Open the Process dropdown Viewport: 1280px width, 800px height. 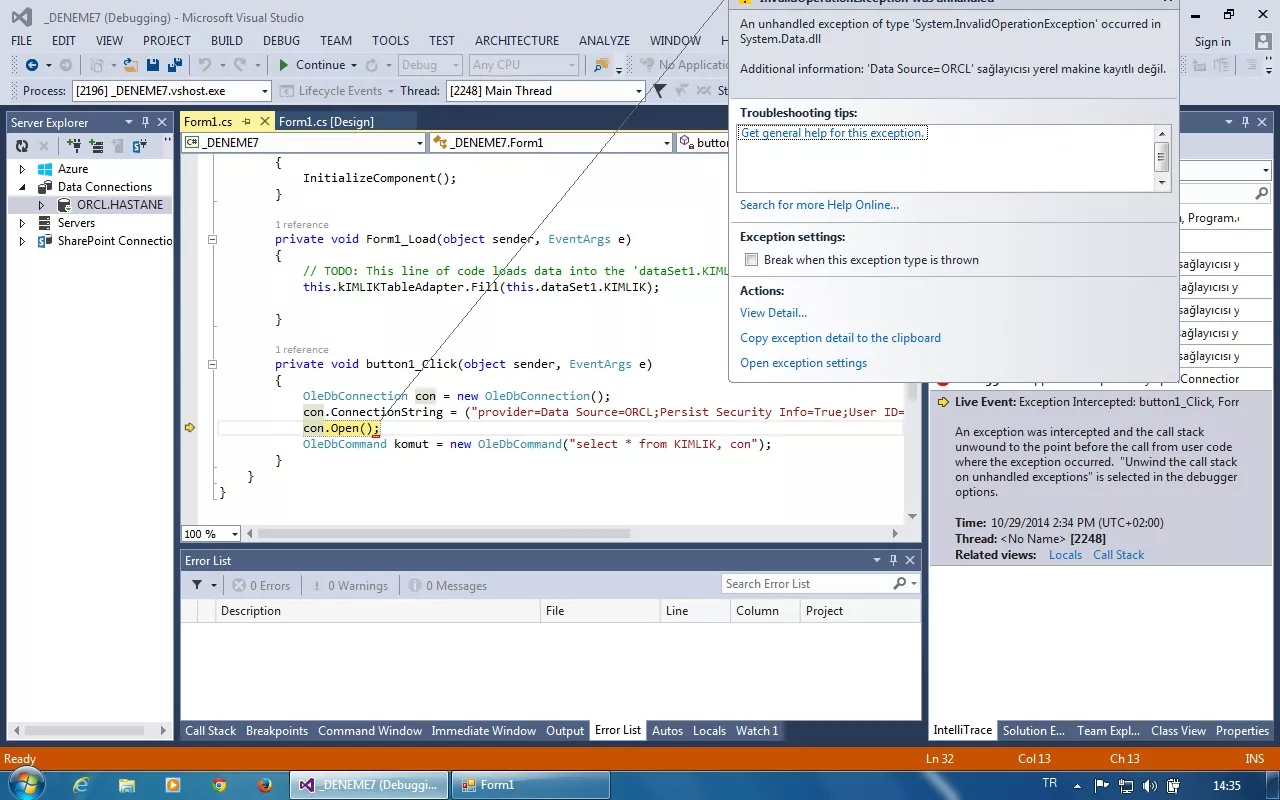pos(264,91)
